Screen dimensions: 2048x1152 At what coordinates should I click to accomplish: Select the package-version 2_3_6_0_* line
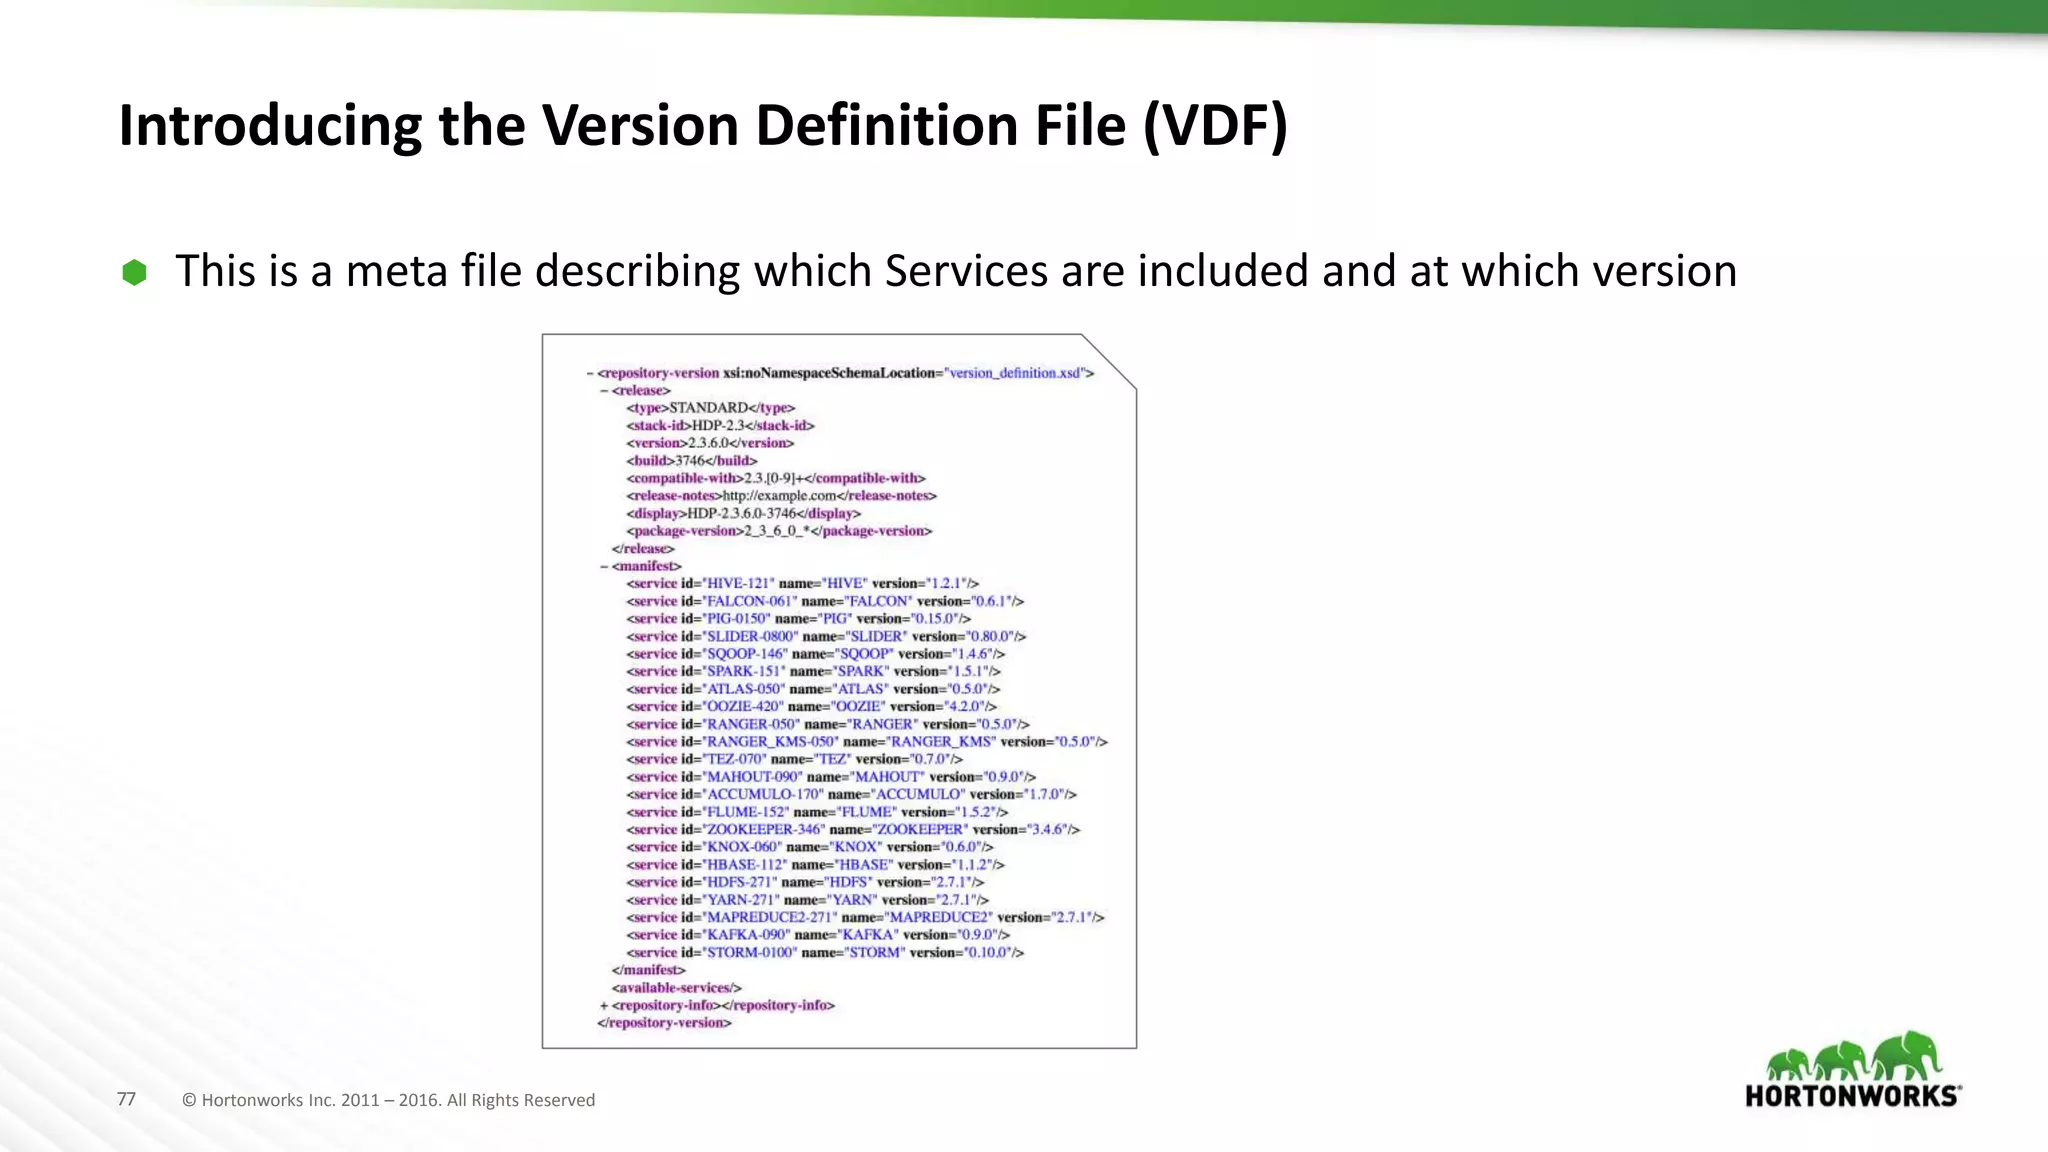pos(779,531)
